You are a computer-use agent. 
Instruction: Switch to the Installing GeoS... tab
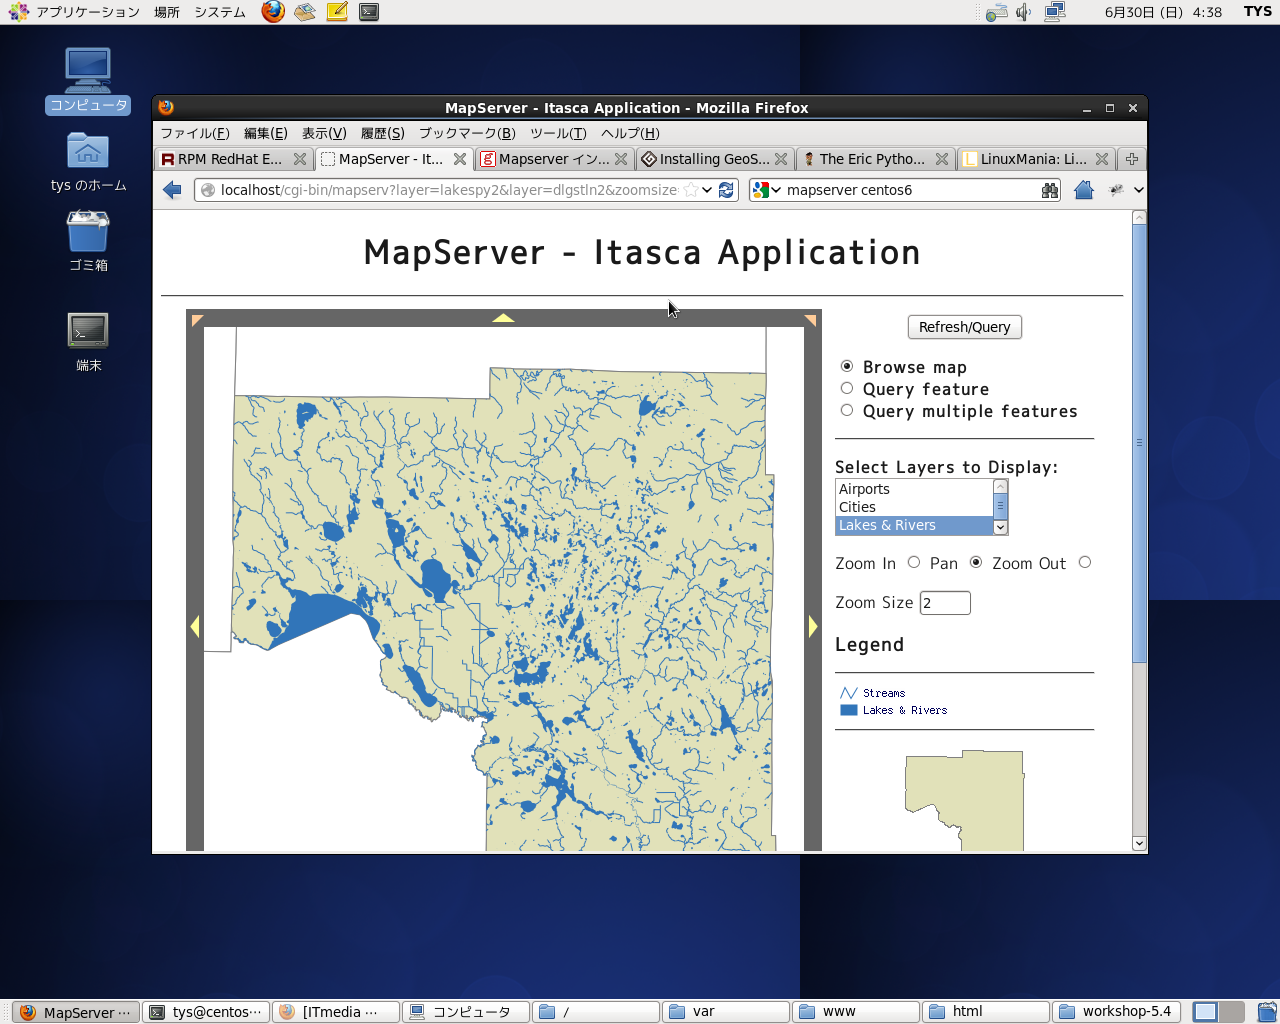pos(713,159)
